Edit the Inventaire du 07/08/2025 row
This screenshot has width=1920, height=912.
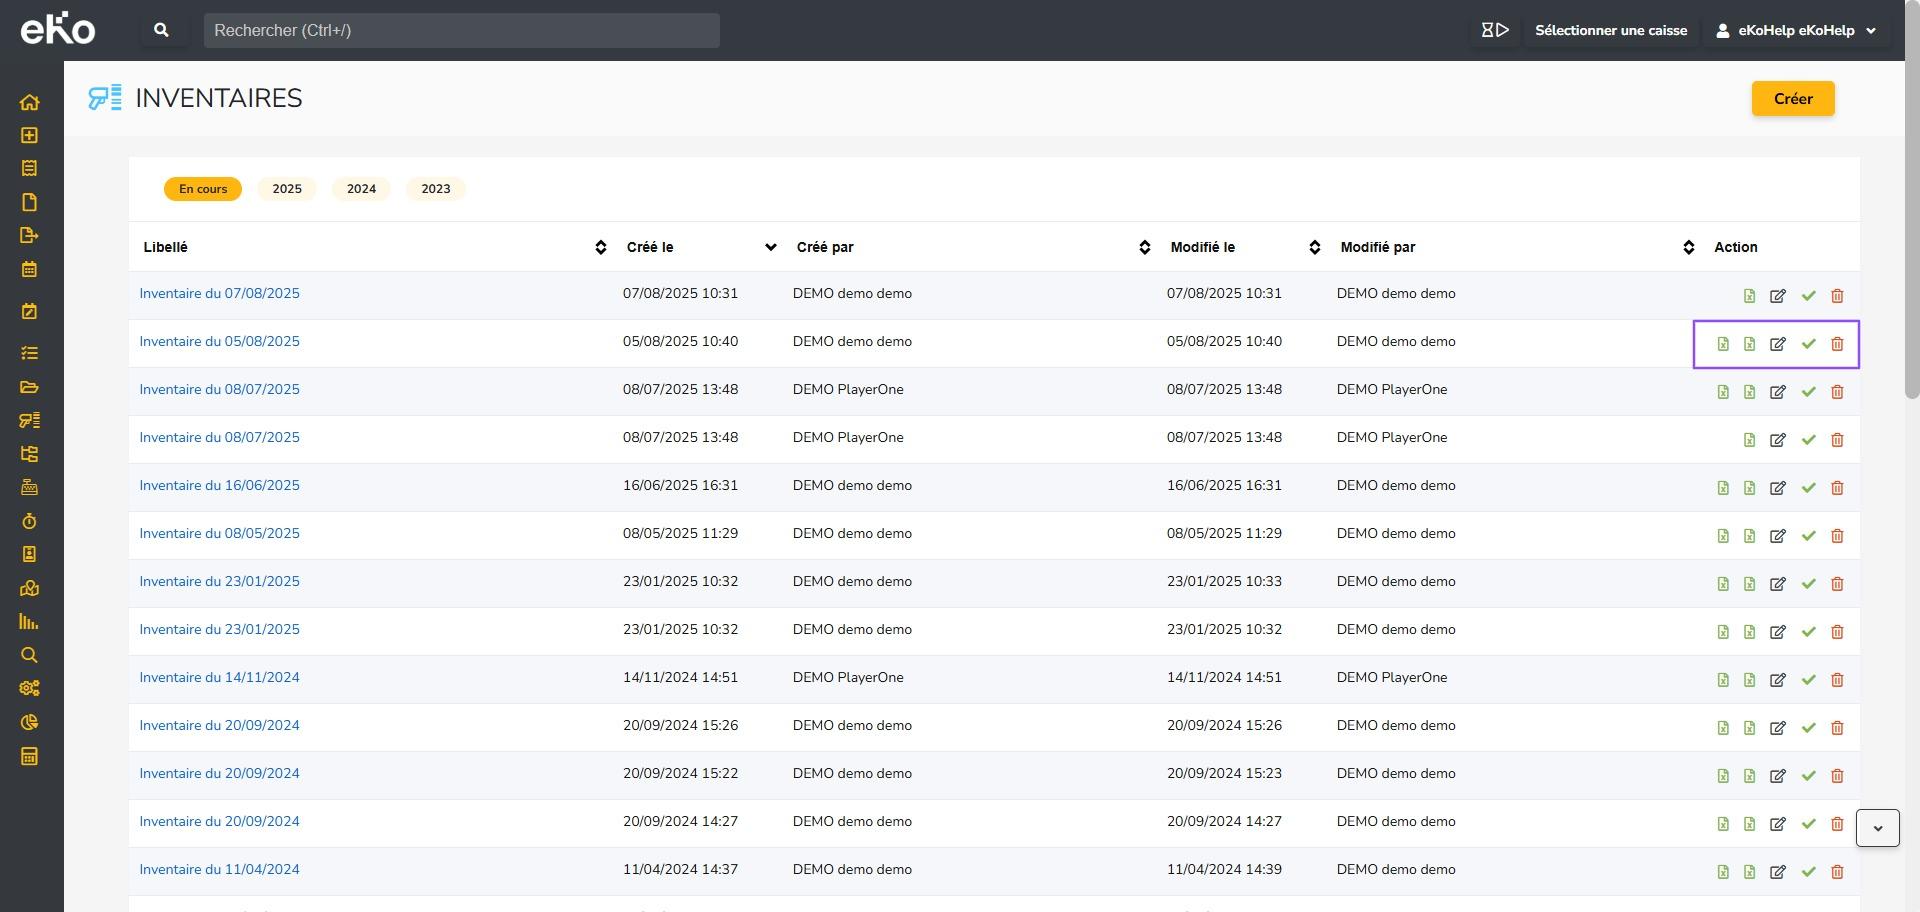1777,296
